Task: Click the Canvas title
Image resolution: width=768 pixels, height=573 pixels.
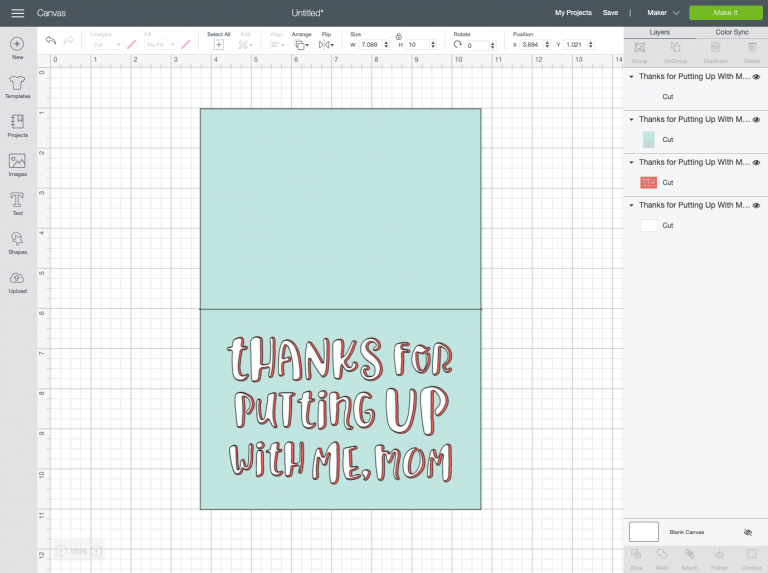Action: click(x=51, y=13)
